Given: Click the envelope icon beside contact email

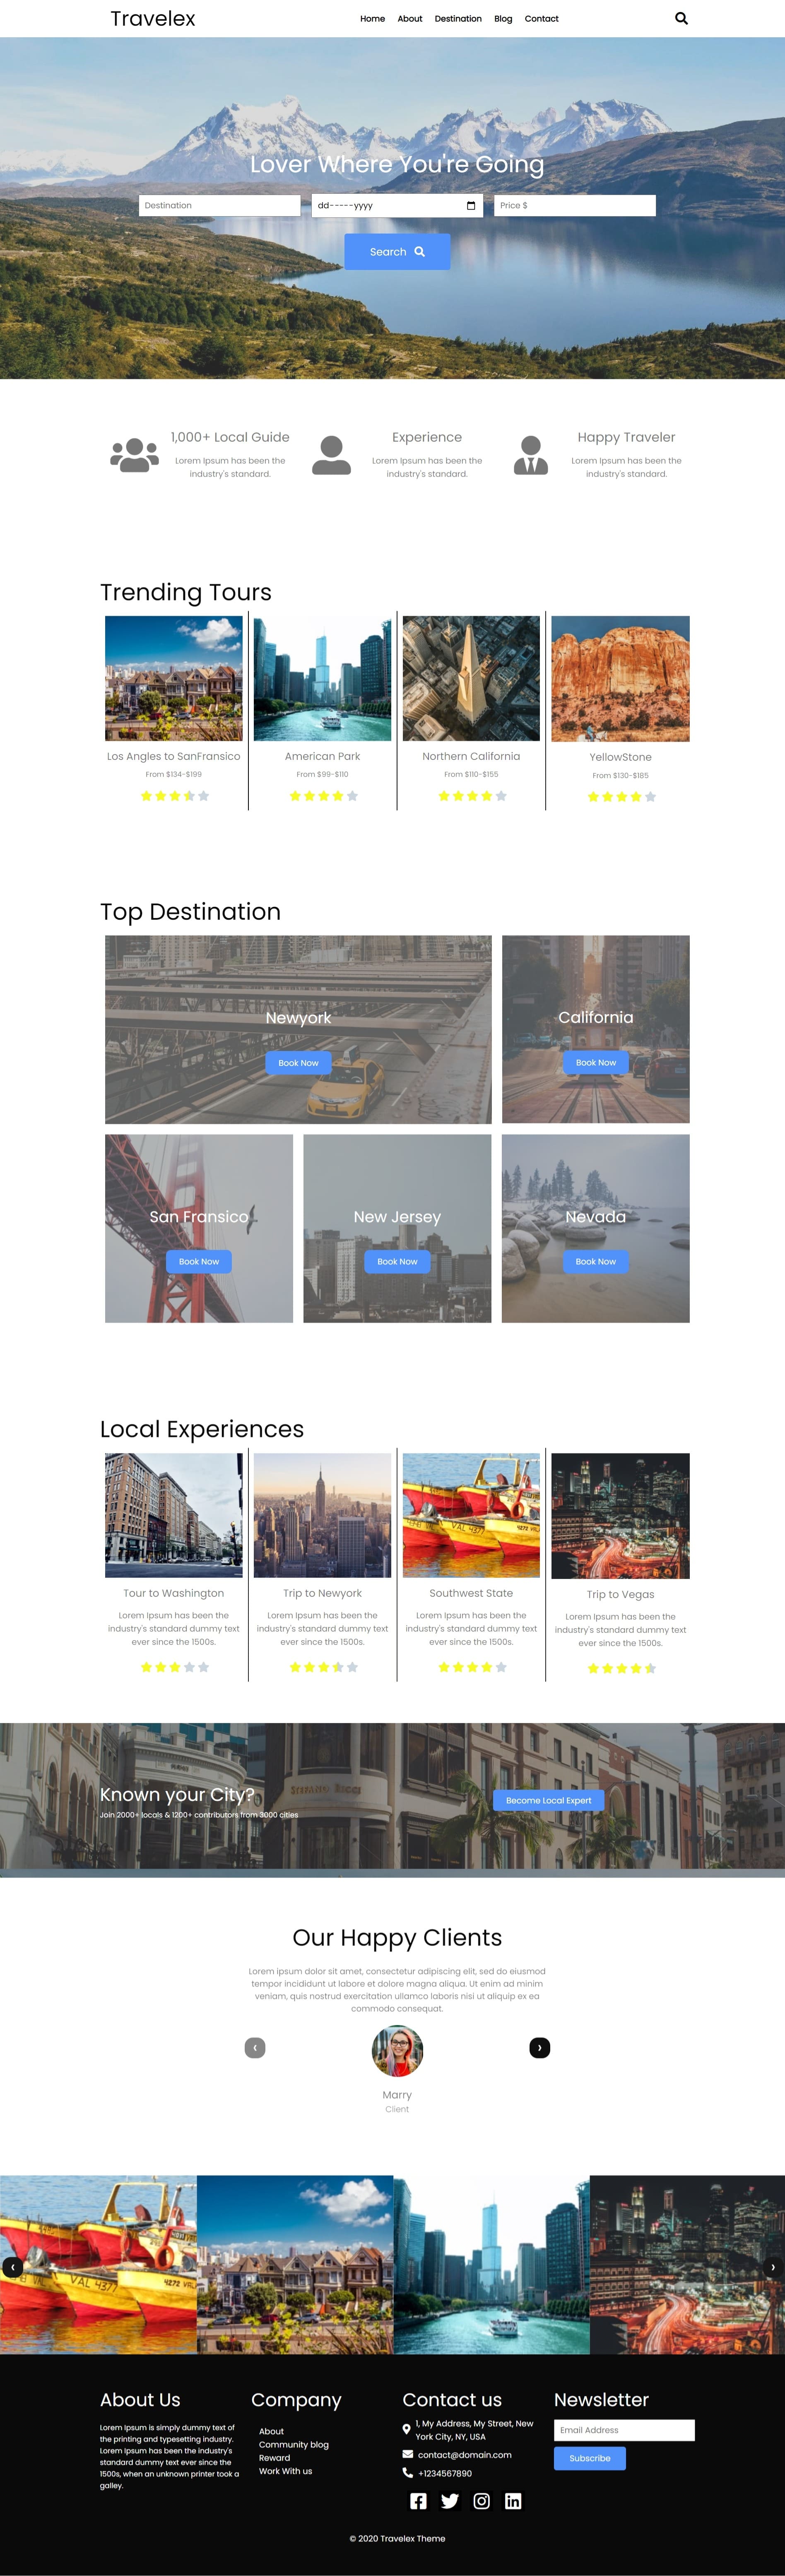Looking at the screenshot, I should [407, 2454].
